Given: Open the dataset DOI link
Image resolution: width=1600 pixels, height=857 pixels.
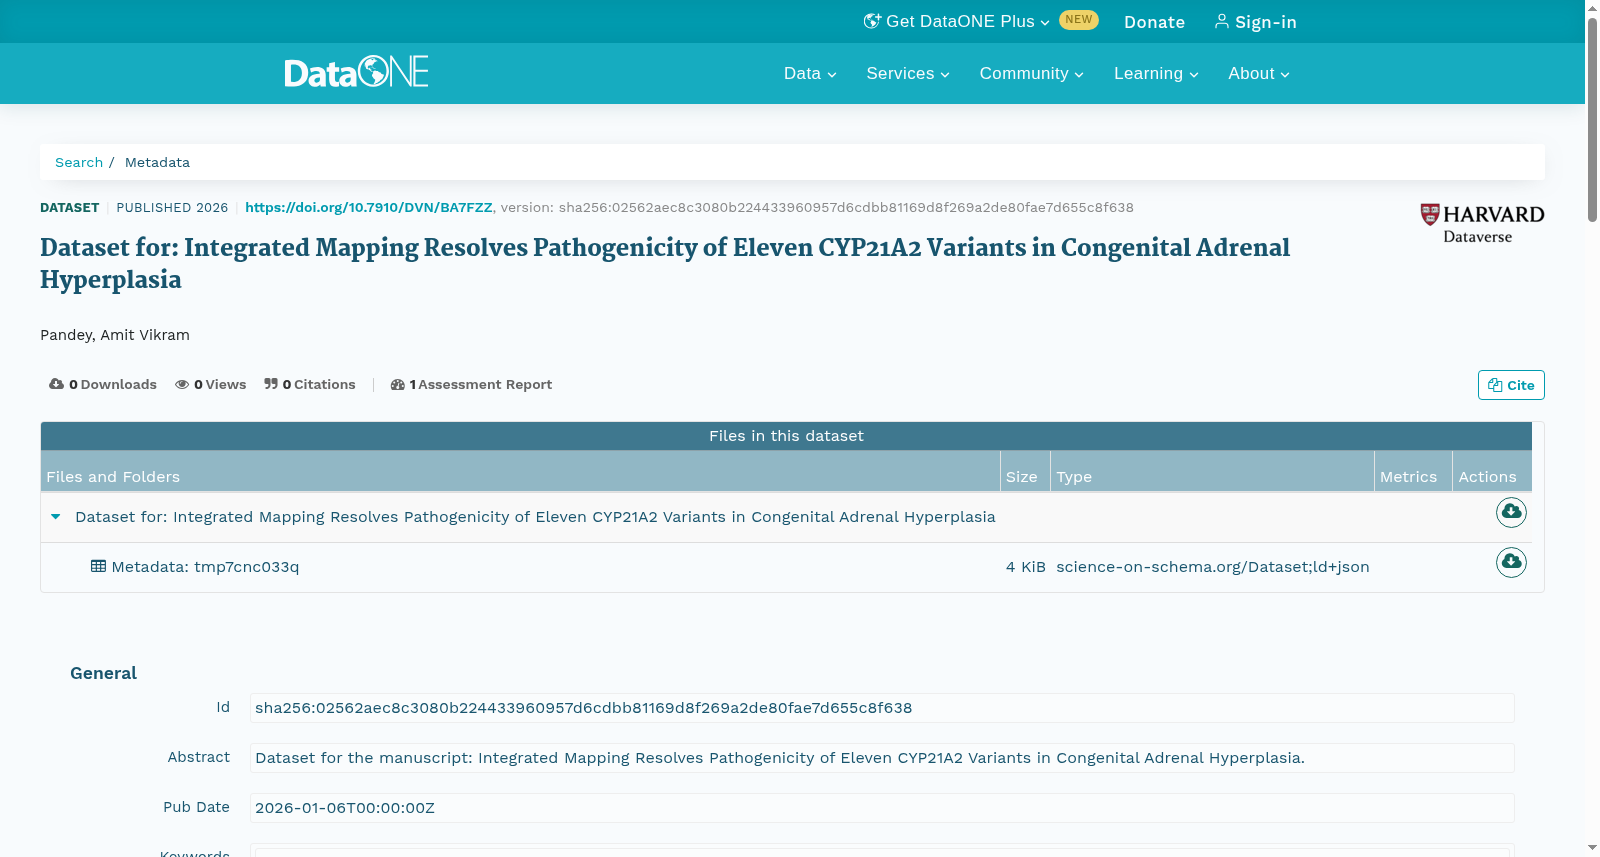Looking at the screenshot, I should coord(369,207).
